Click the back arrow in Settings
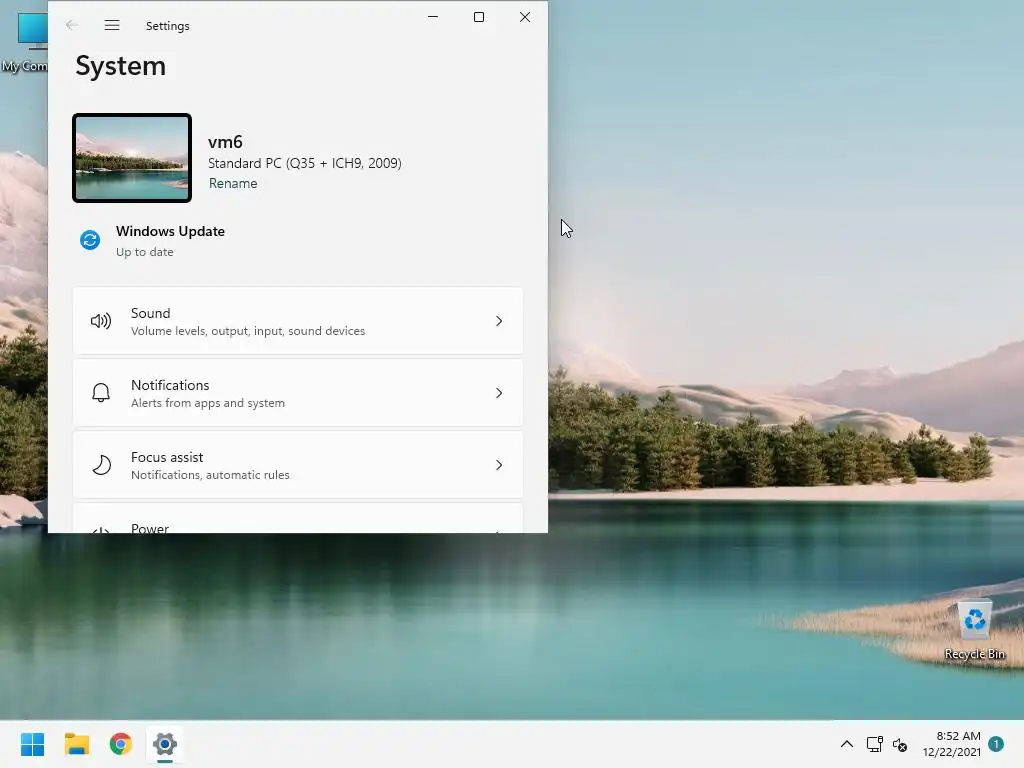The height and width of the screenshot is (768, 1024). [72, 25]
